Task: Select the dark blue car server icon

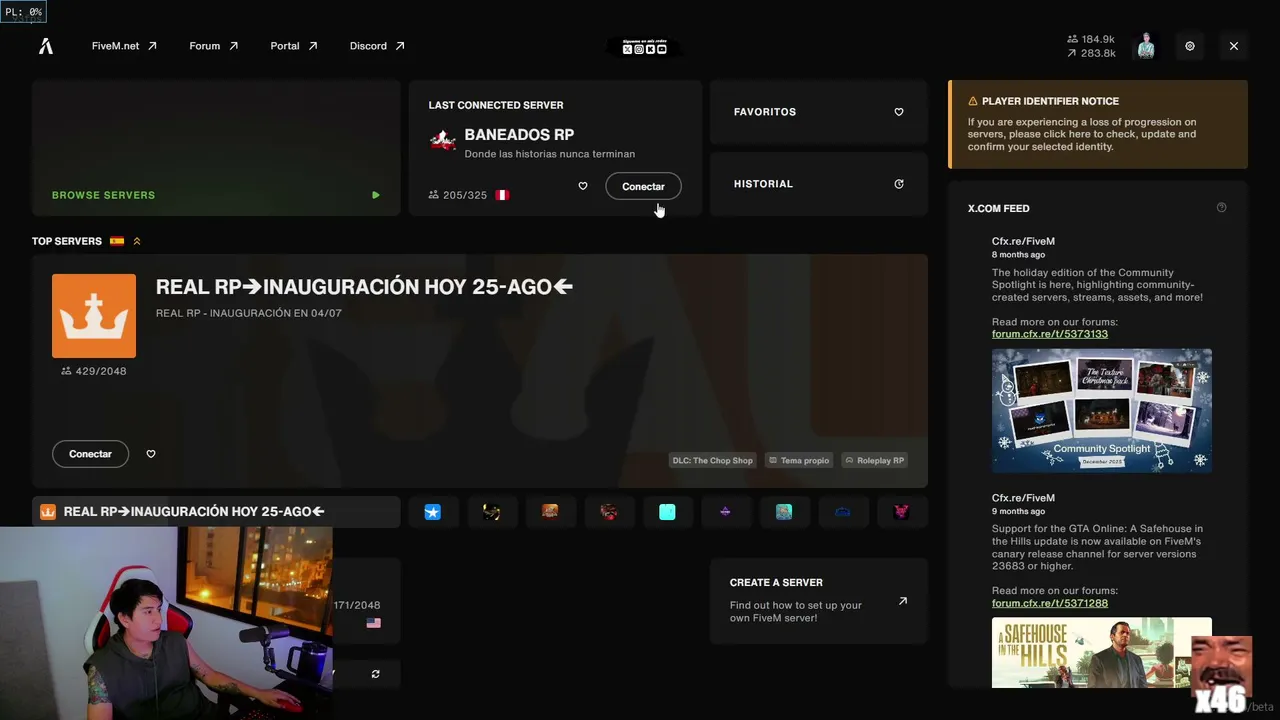Action: click(x=842, y=512)
